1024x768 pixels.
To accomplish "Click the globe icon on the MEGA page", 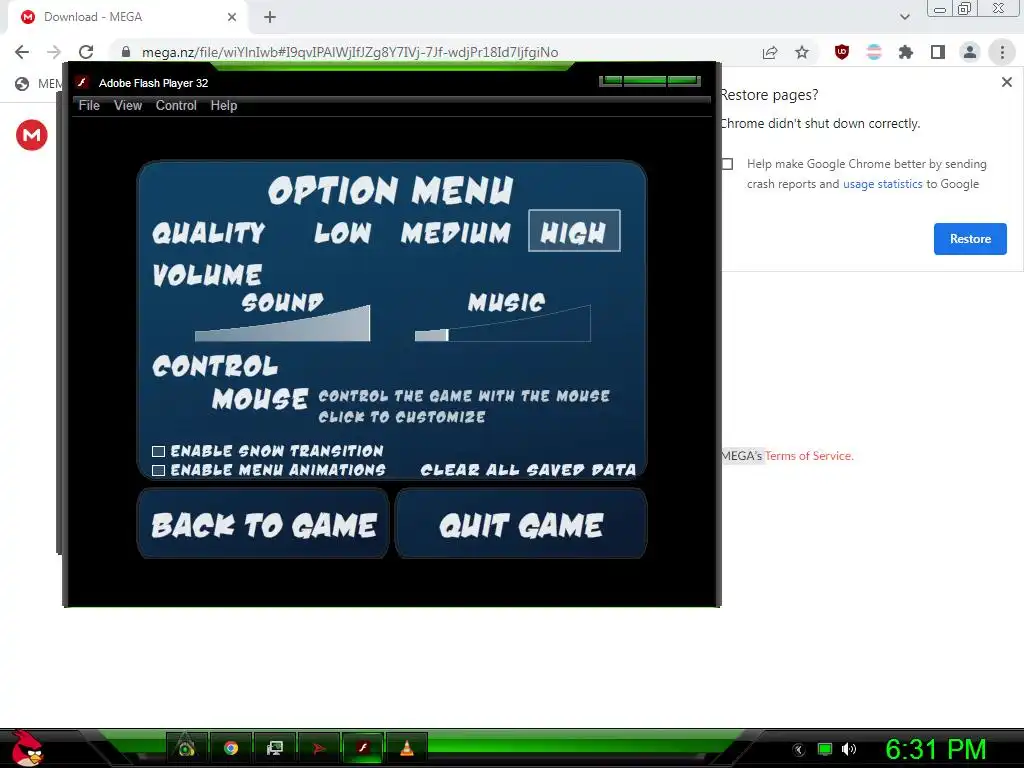I will pos(22,84).
